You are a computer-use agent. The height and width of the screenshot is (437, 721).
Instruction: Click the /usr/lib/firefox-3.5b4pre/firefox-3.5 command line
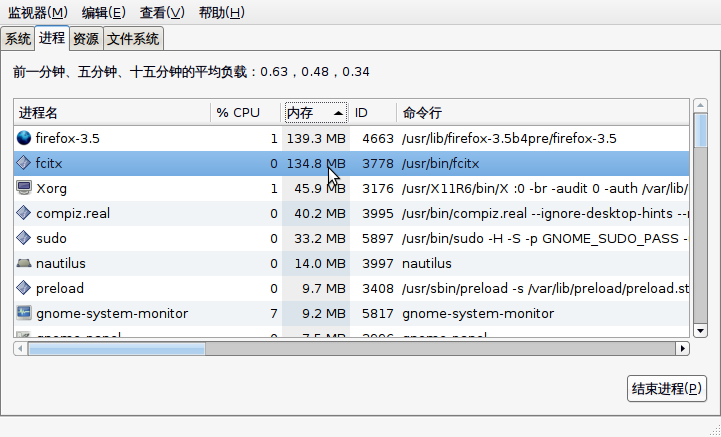click(509, 138)
